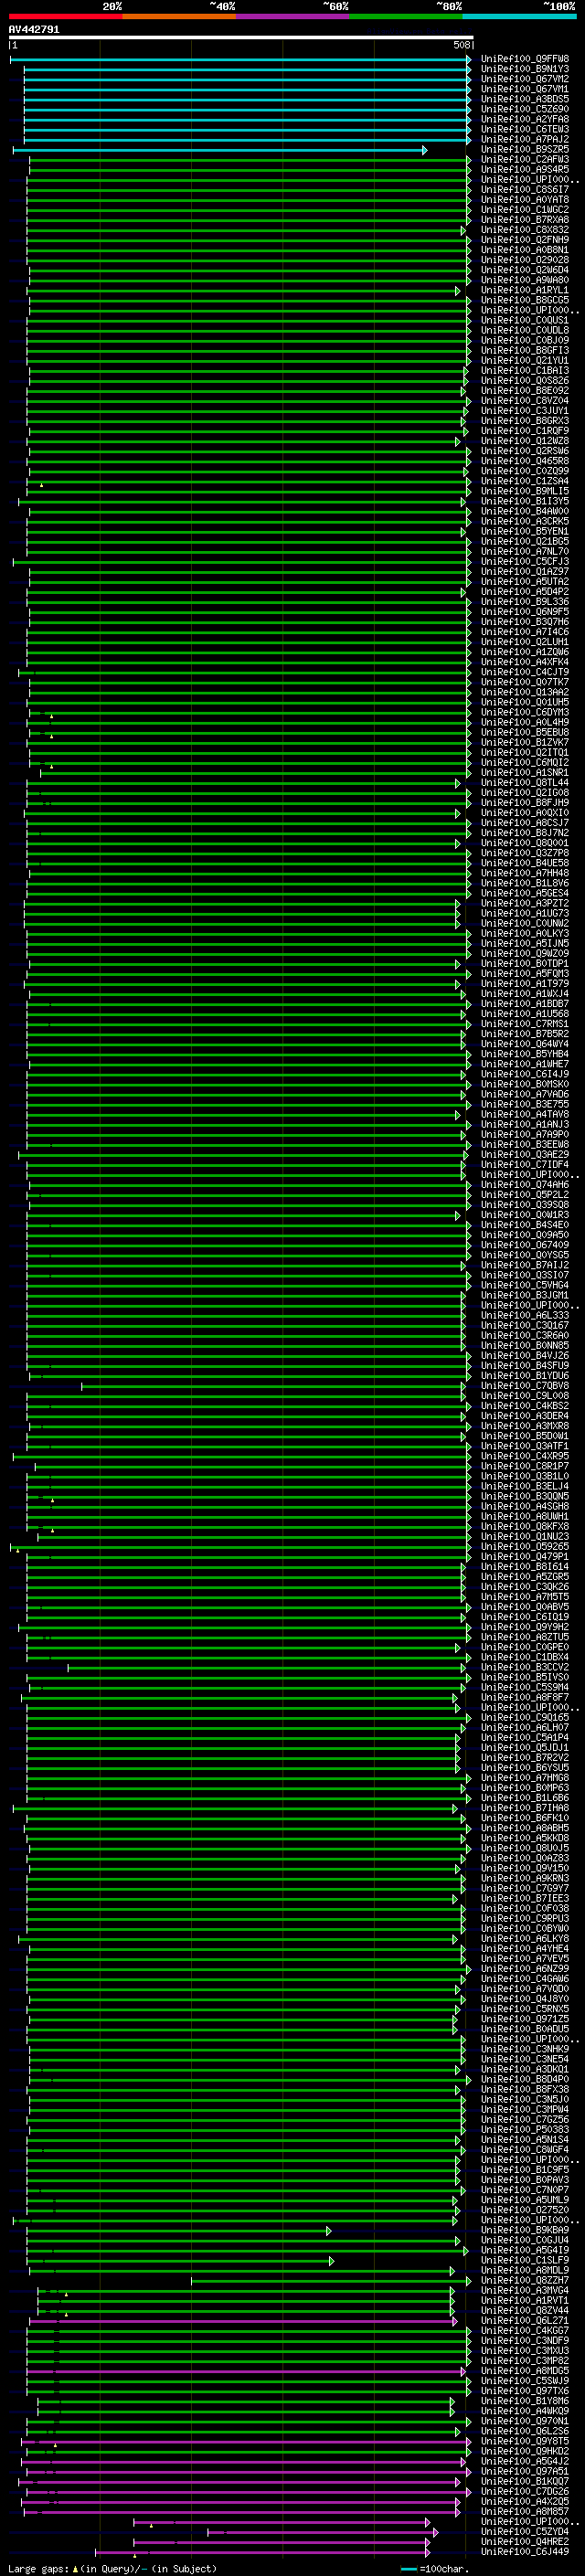Select label UniRef100_C1BAI3
585x2576 pixels.
(x=525, y=370)
